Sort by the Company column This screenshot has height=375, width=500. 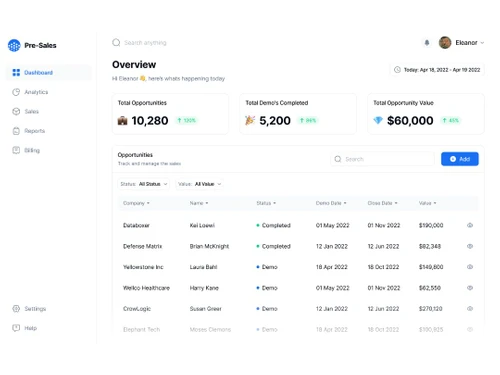[136, 203]
